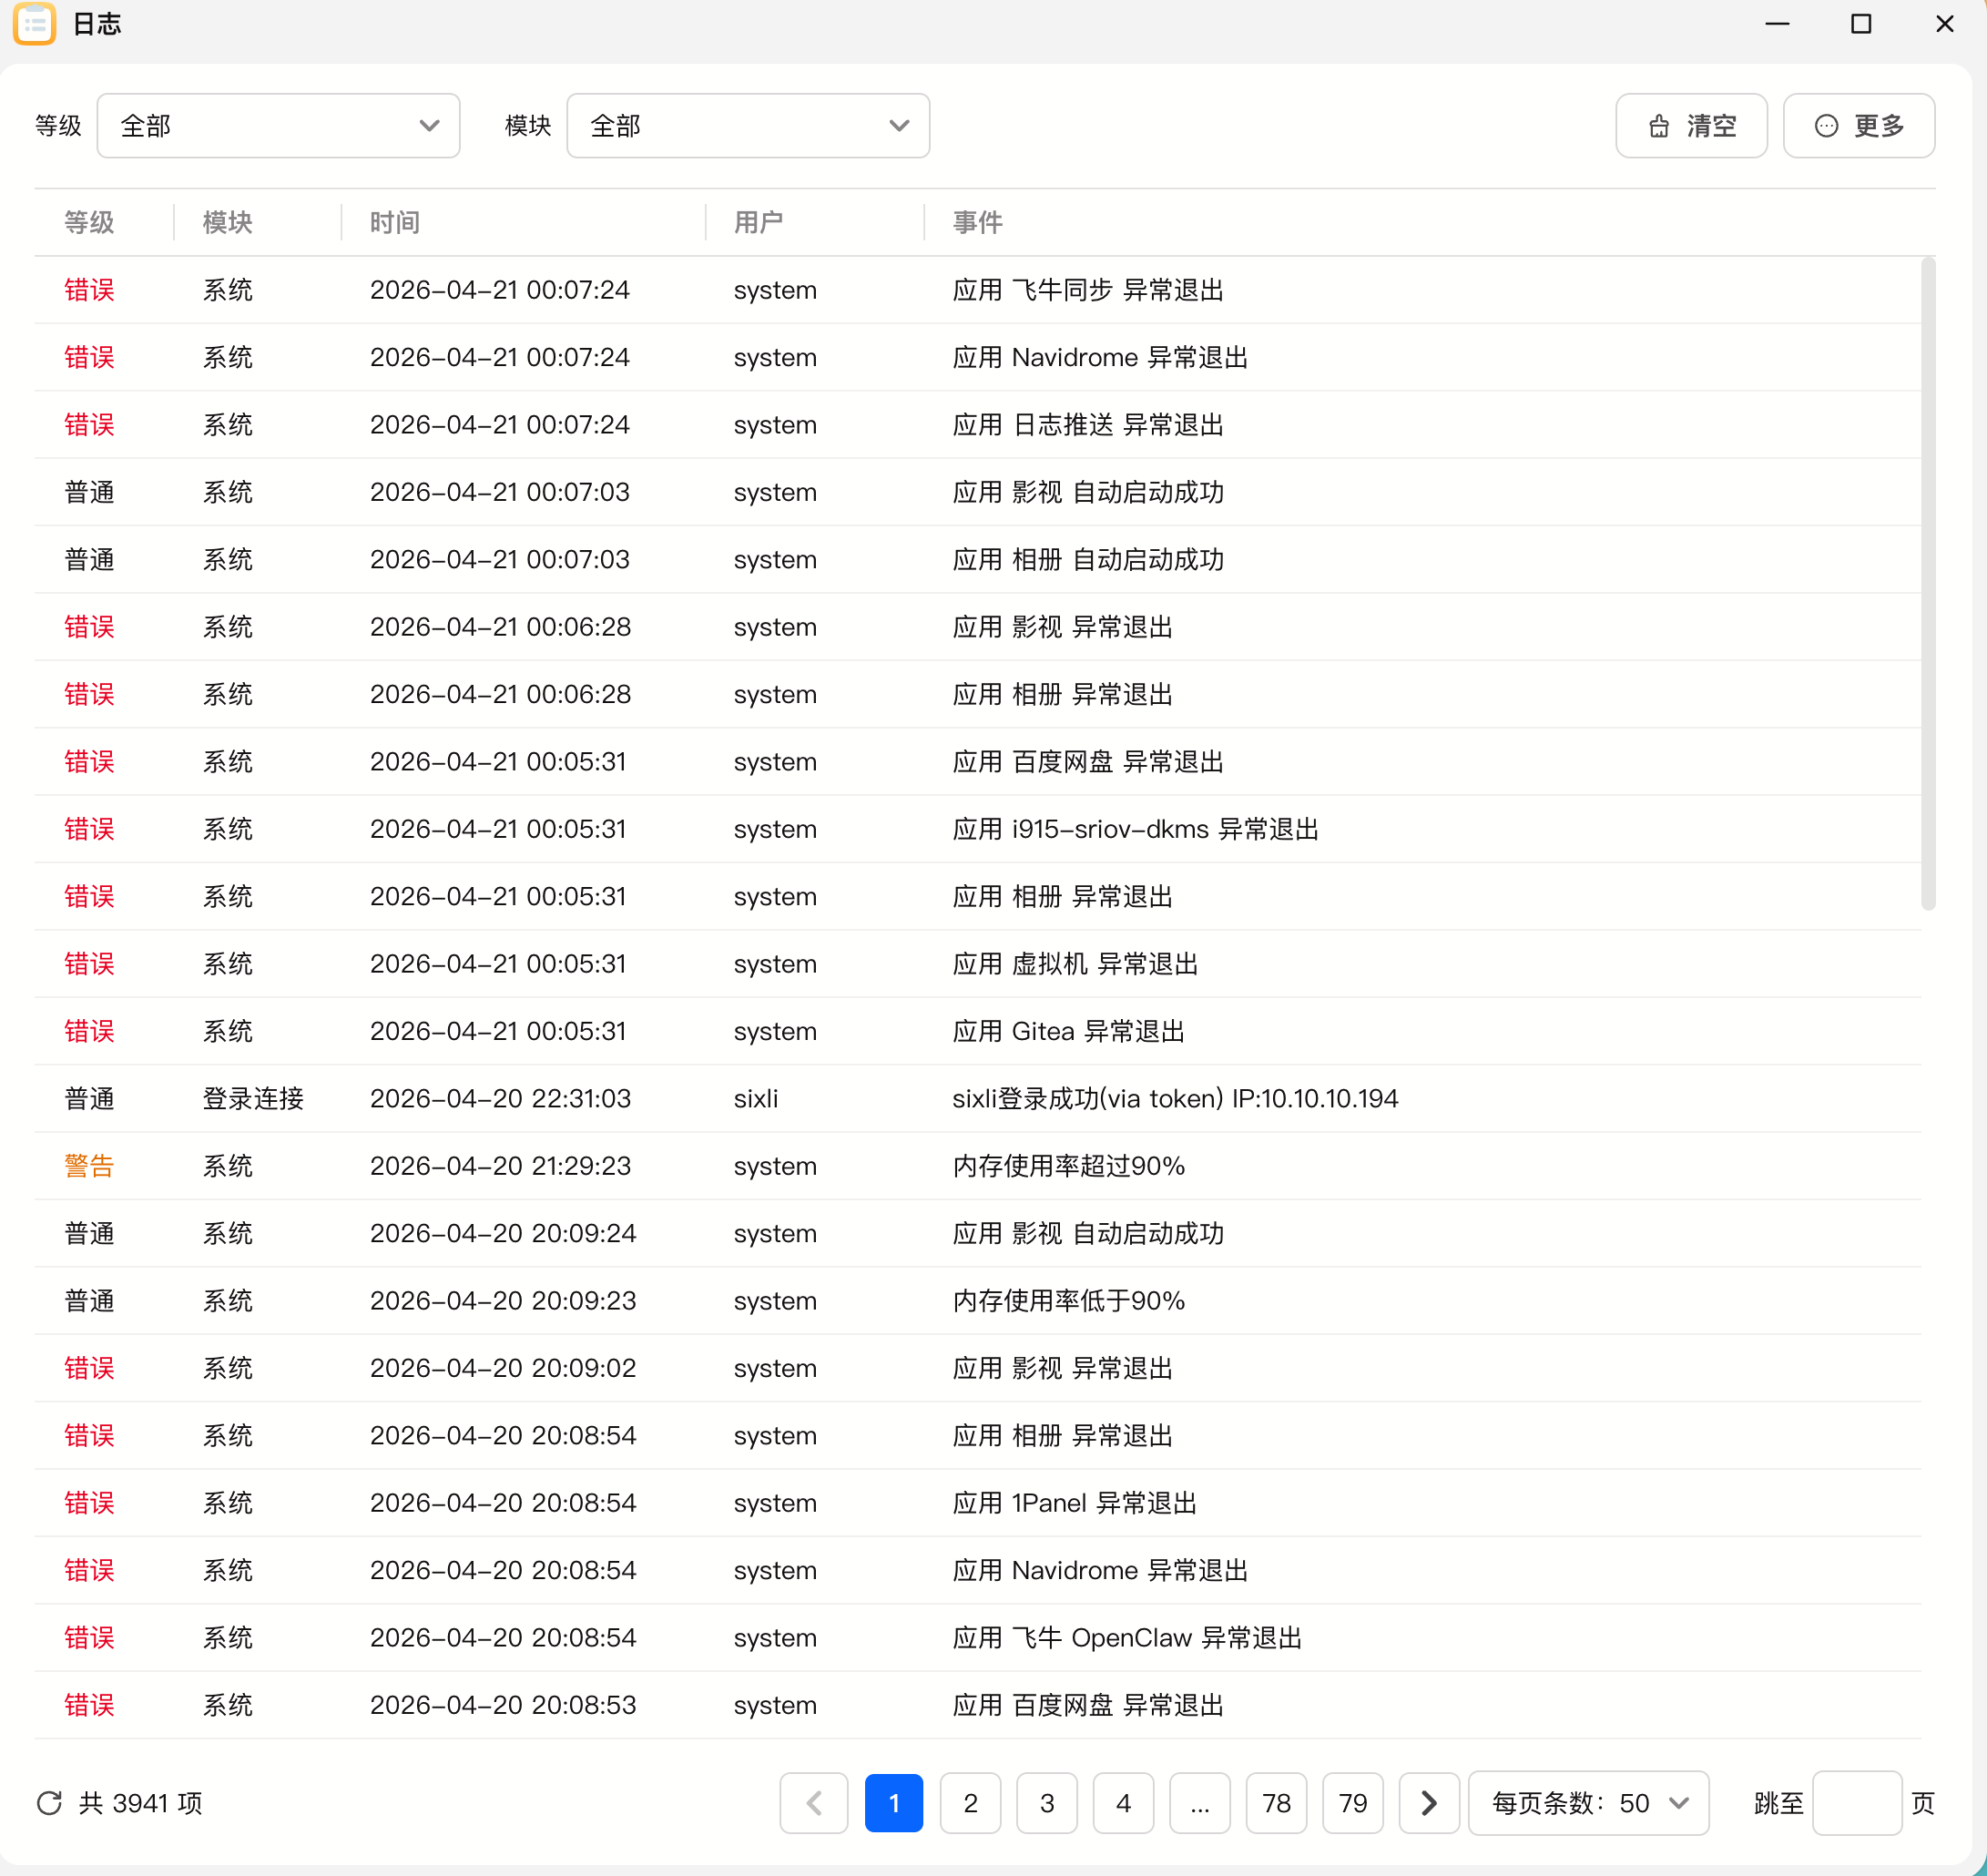Click the trash icon next to 清空
The height and width of the screenshot is (1876, 1987).
pyautogui.click(x=1660, y=126)
